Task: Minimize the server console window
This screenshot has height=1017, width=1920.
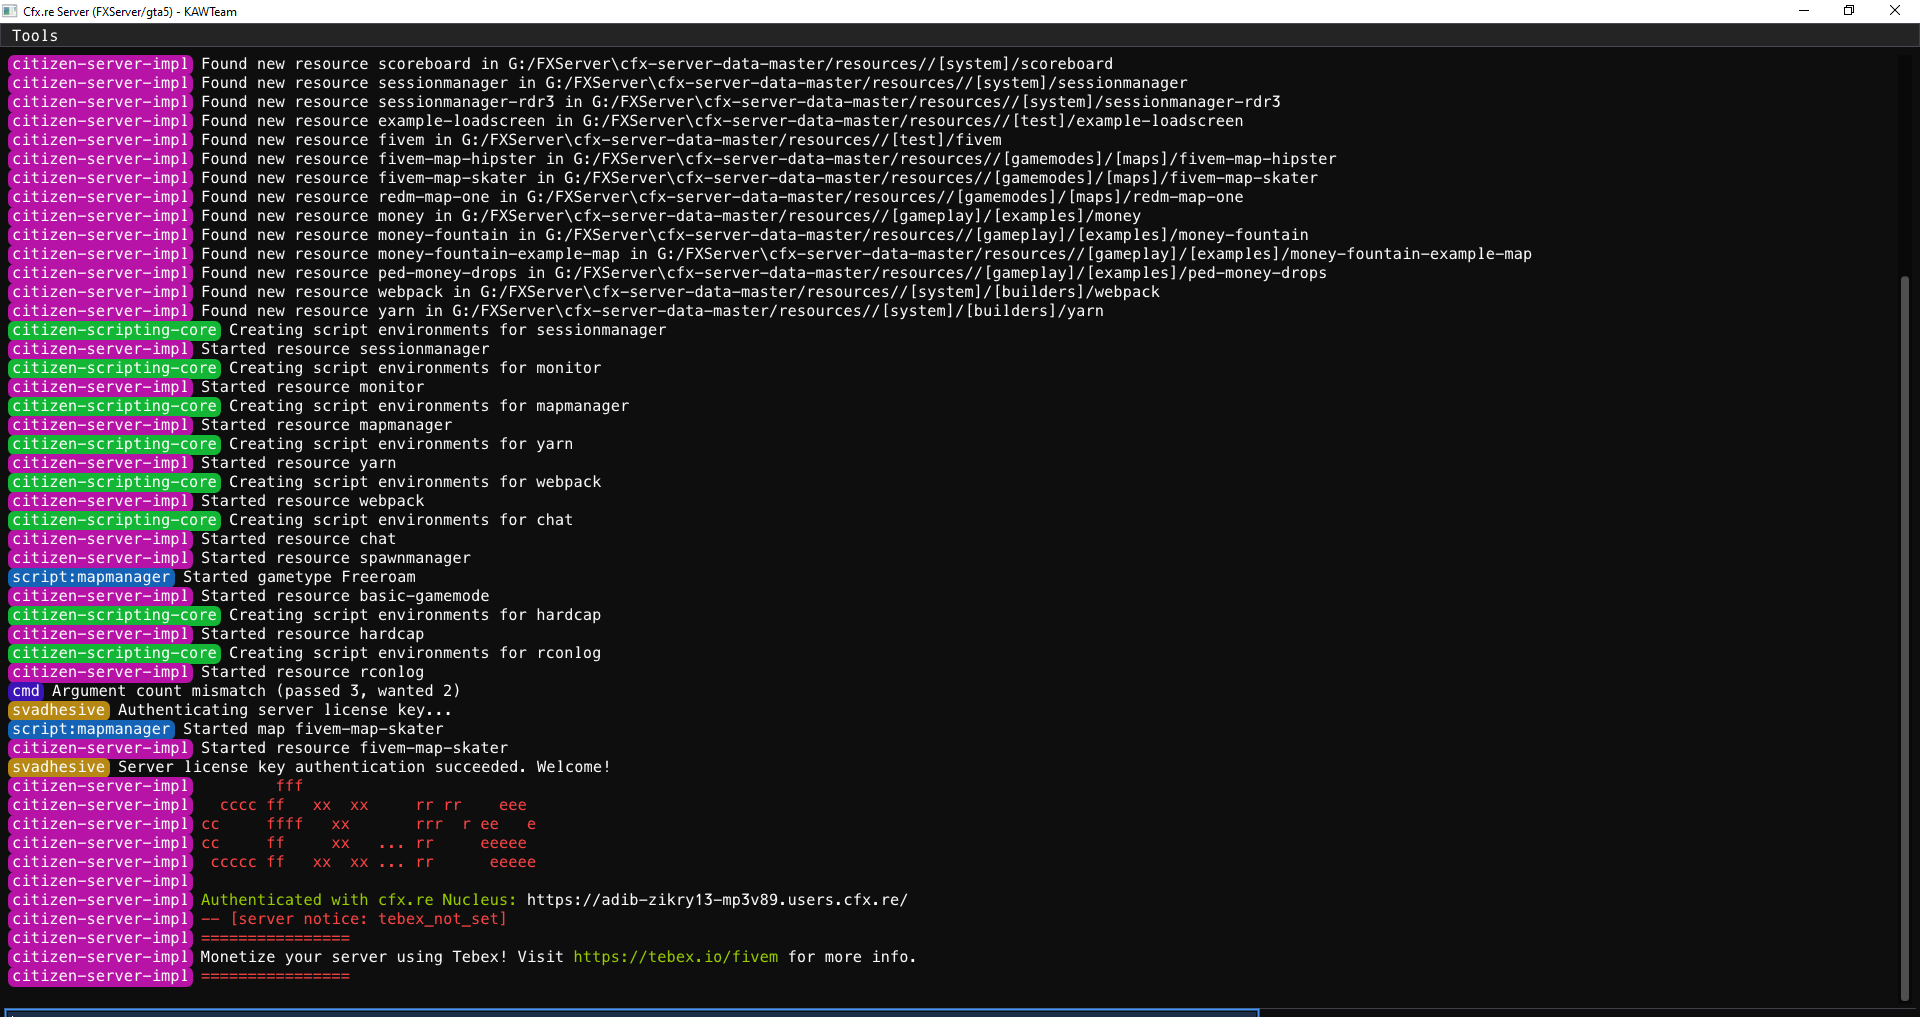Action: [1804, 11]
